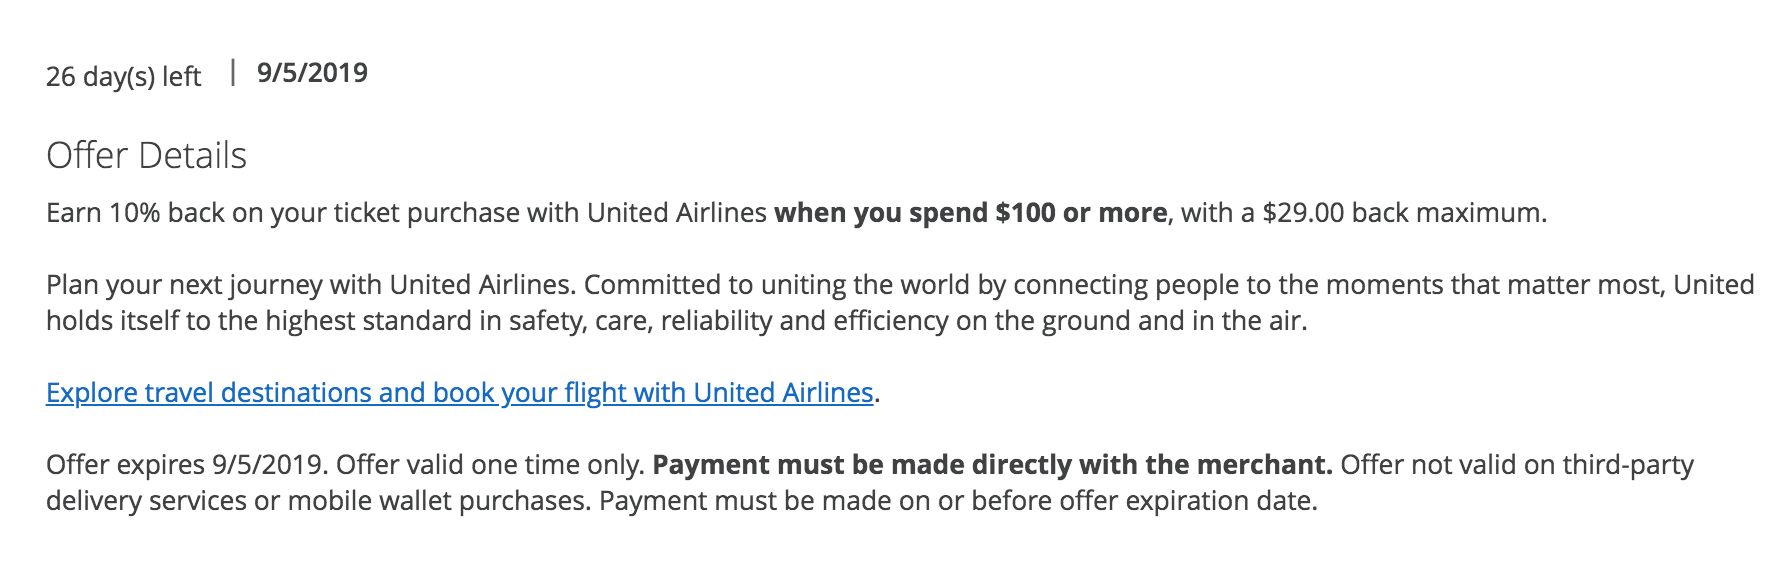Click bold "when you spend $100 or more" text
The width and height of the screenshot is (1780, 572).
tap(970, 213)
